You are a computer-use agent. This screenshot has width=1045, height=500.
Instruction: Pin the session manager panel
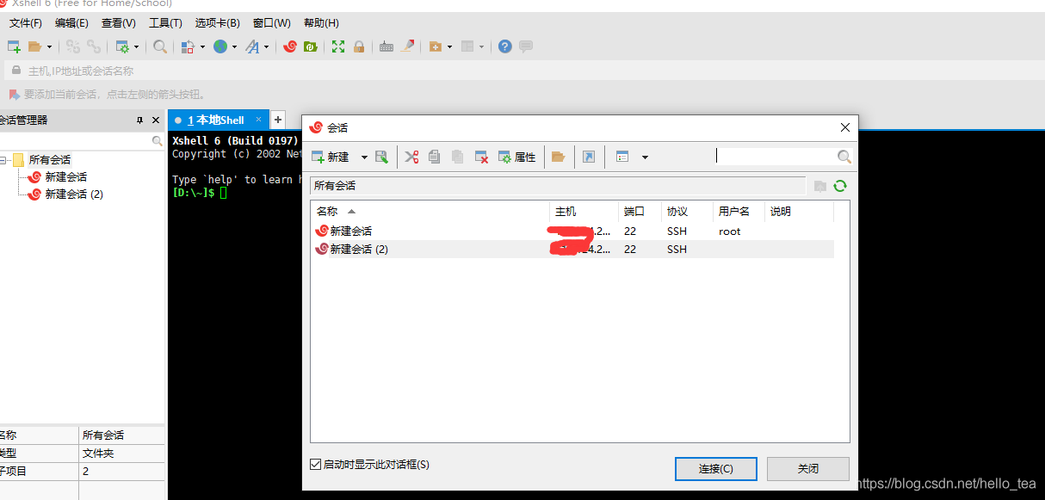pyautogui.click(x=139, y=121)
